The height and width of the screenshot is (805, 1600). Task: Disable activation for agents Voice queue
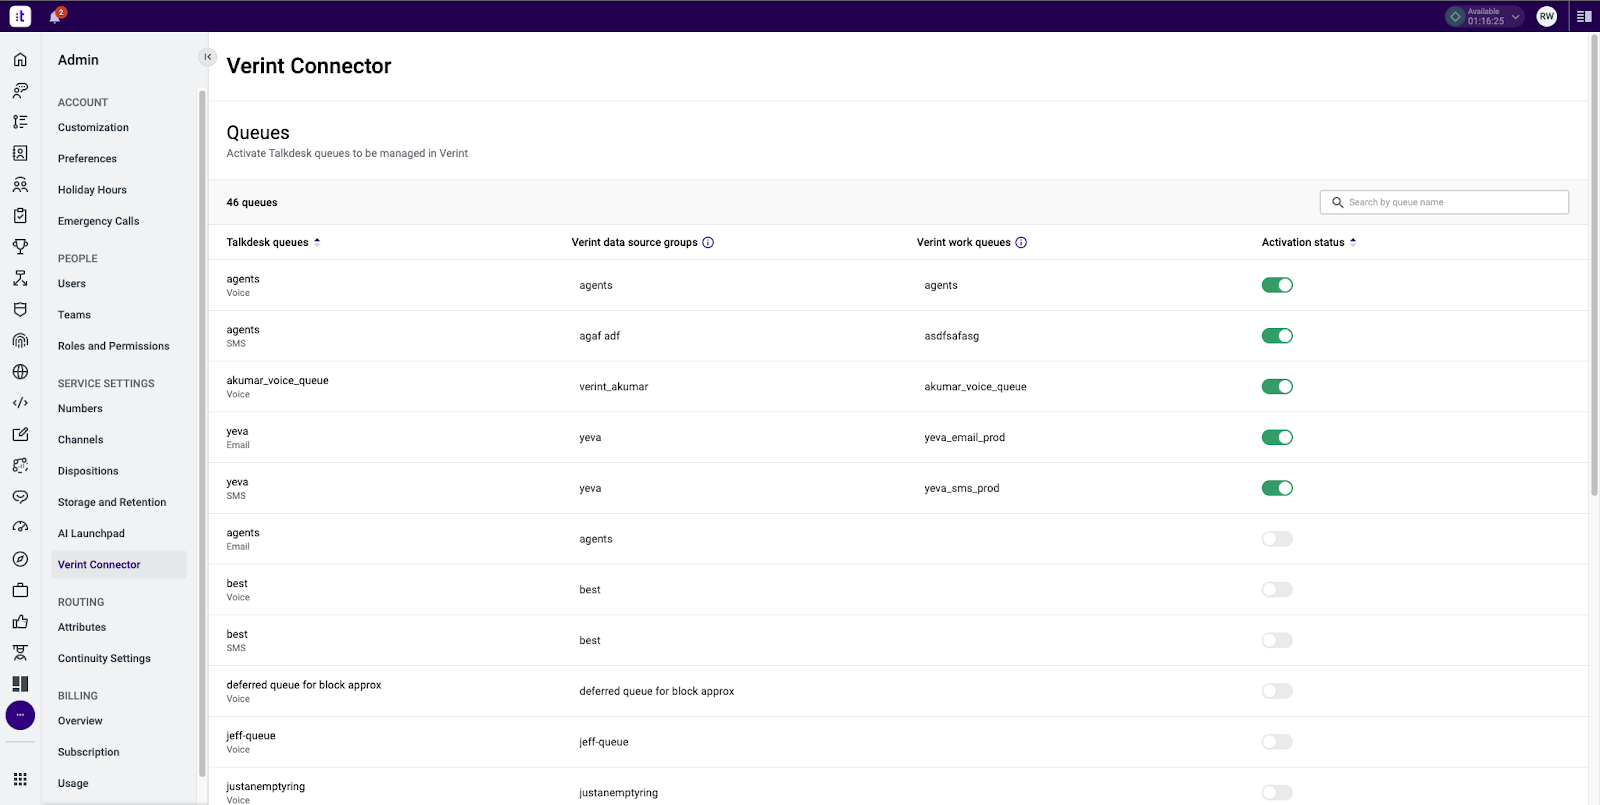tap(1277, 285)
